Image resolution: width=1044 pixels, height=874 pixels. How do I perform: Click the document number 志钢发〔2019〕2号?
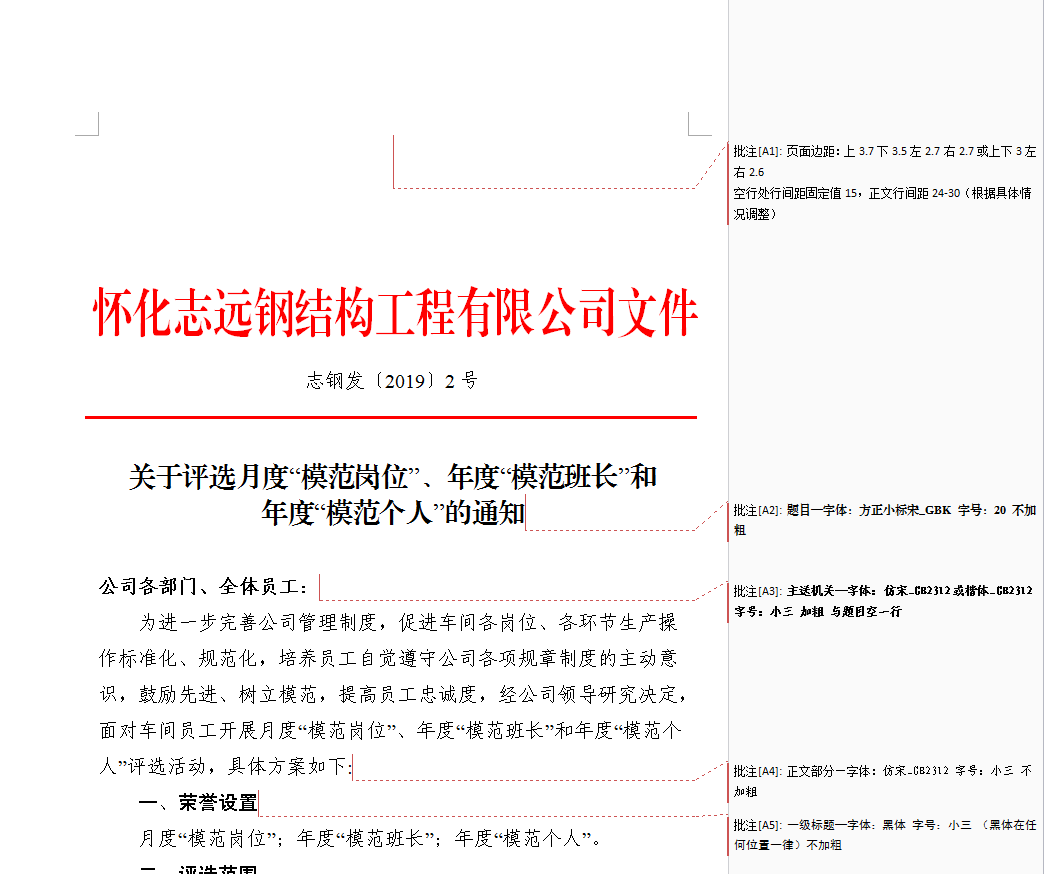pyautogui.click(x=392, y=381)
